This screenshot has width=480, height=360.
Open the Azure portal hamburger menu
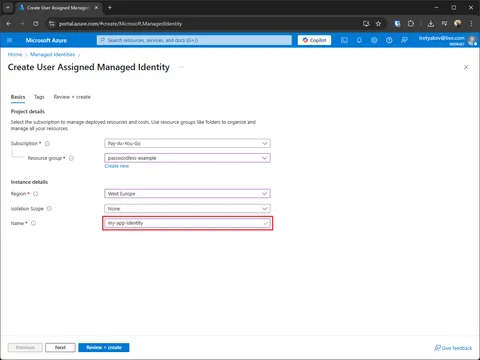[x=9, y=40]
